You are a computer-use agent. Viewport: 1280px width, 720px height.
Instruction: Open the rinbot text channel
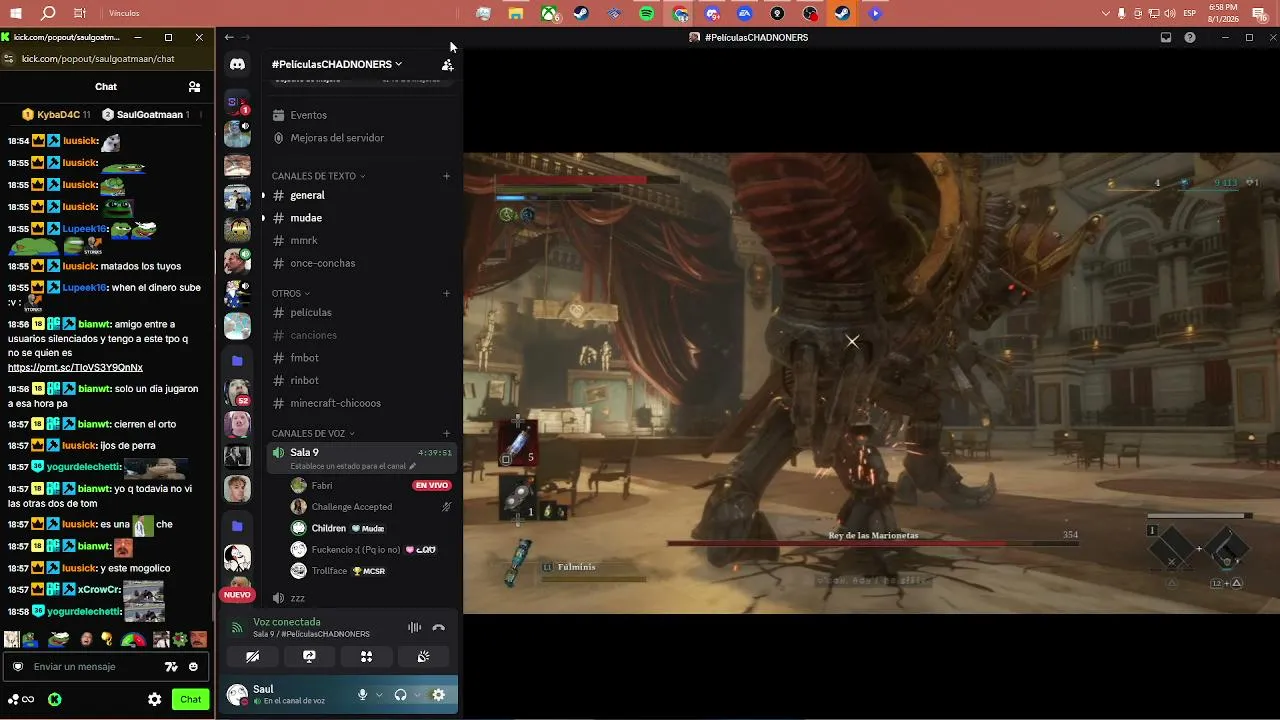[x=362, y=381]
